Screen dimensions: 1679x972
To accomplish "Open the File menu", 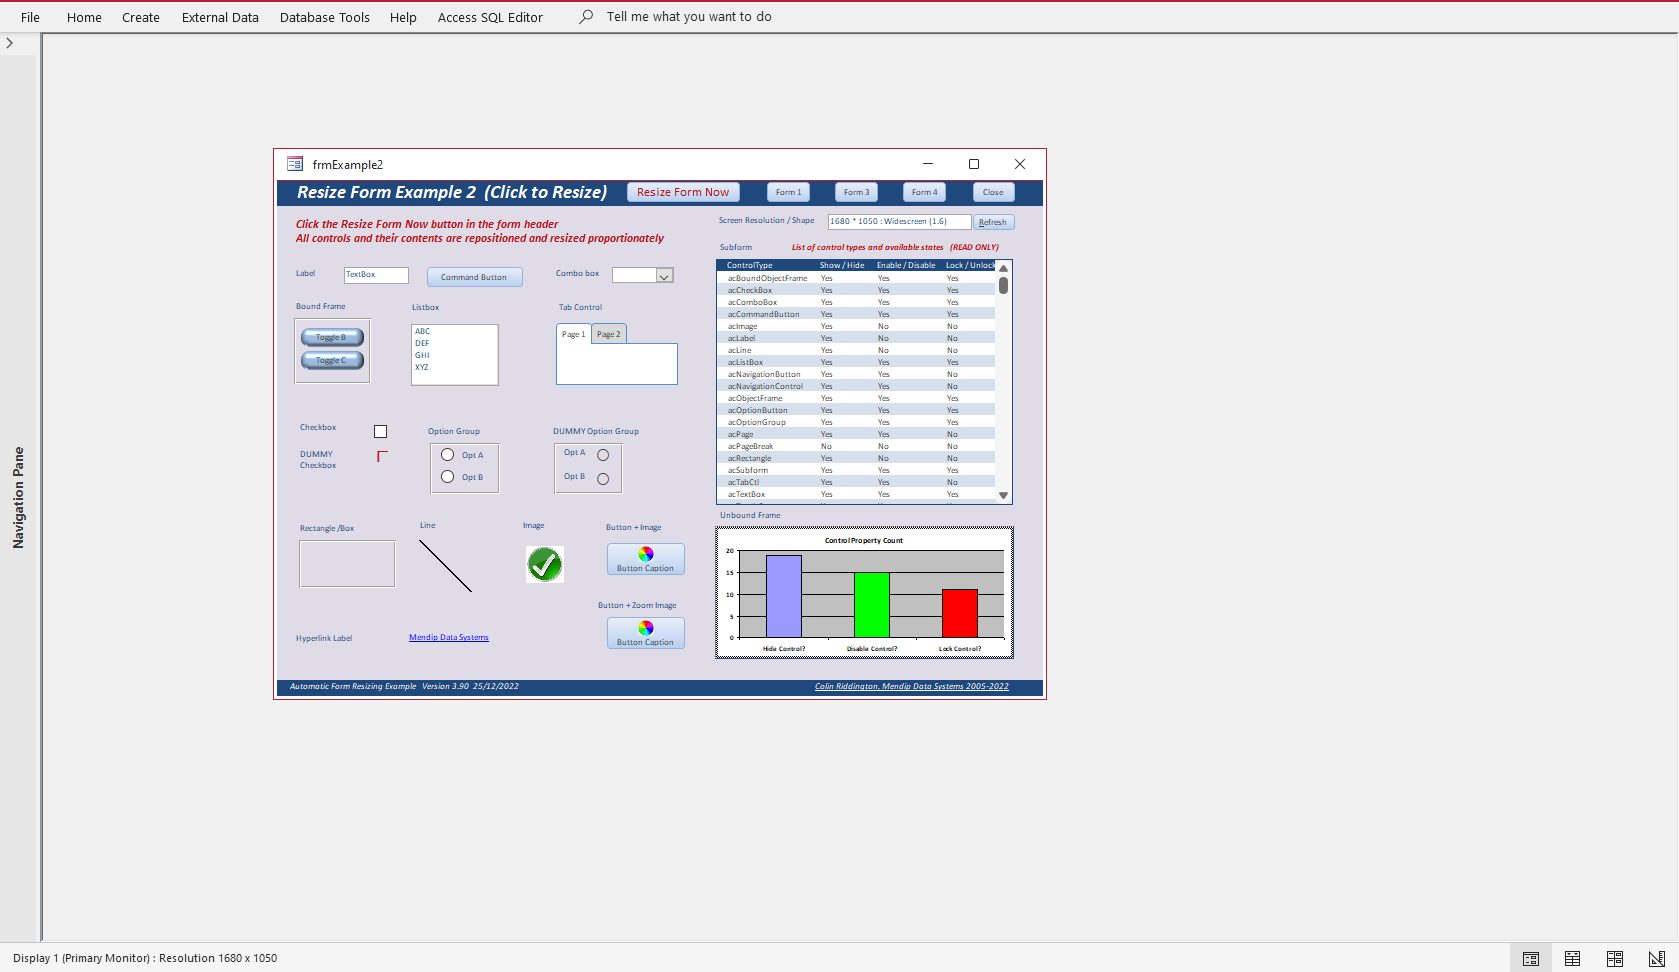I will coord(31,17).
